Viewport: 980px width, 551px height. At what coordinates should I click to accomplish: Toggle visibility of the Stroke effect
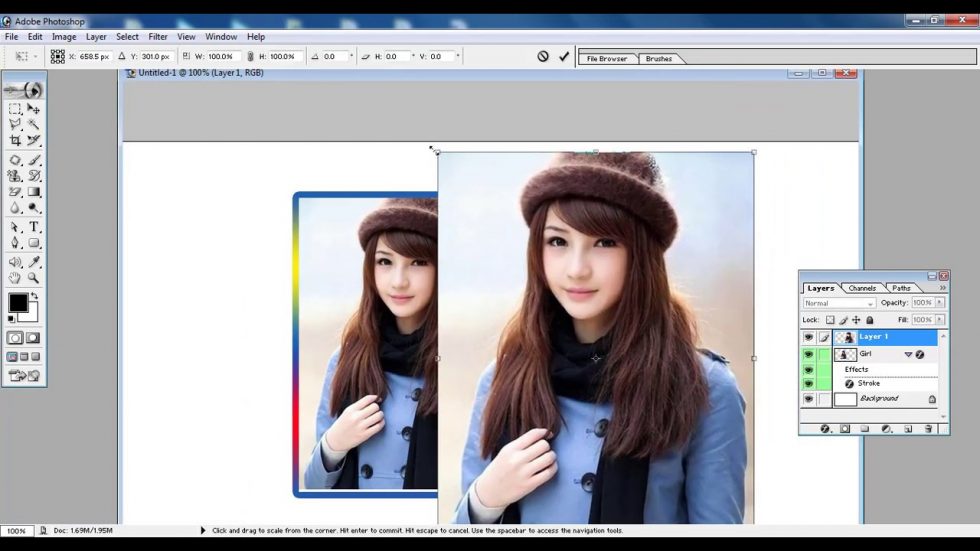click(808, 384)
